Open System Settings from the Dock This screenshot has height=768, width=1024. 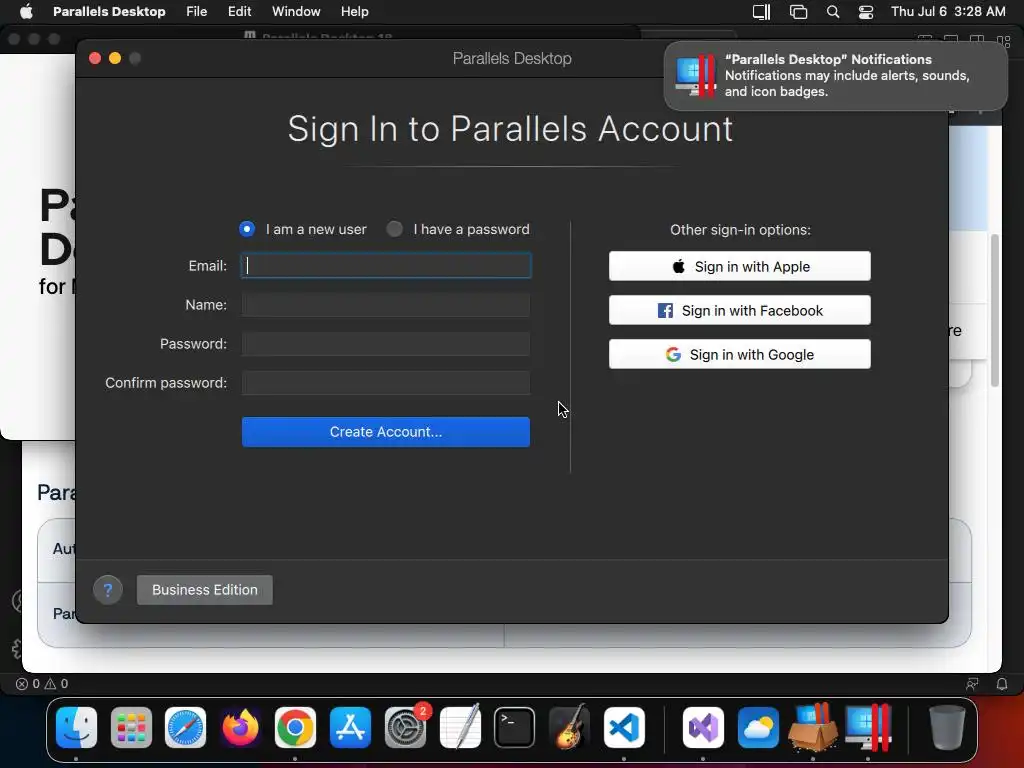click(406, 728)
